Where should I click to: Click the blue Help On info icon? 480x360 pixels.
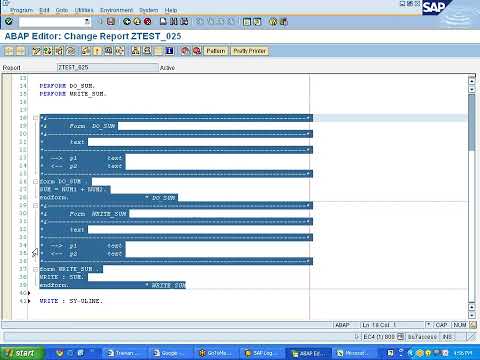click(x=169, y=51)
